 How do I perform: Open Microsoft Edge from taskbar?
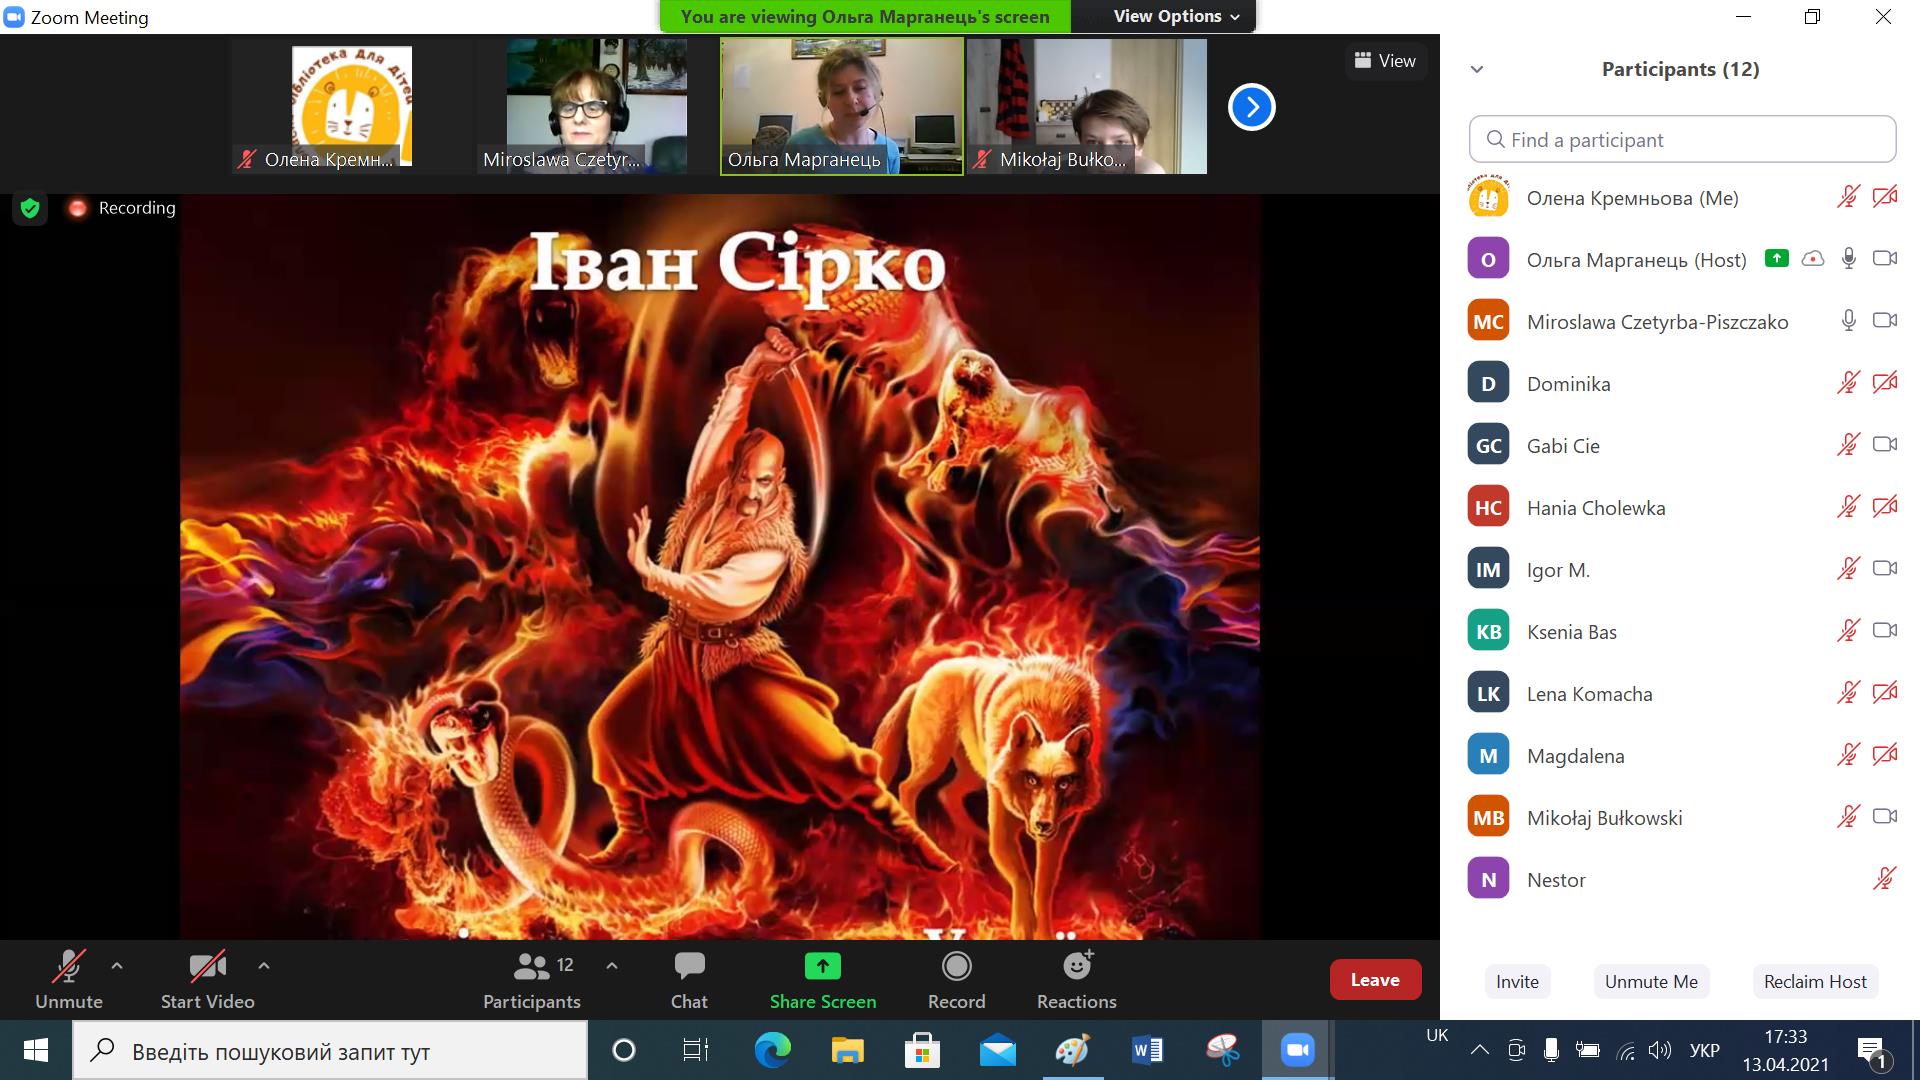pyautogui.click(x=772, y=1050)
